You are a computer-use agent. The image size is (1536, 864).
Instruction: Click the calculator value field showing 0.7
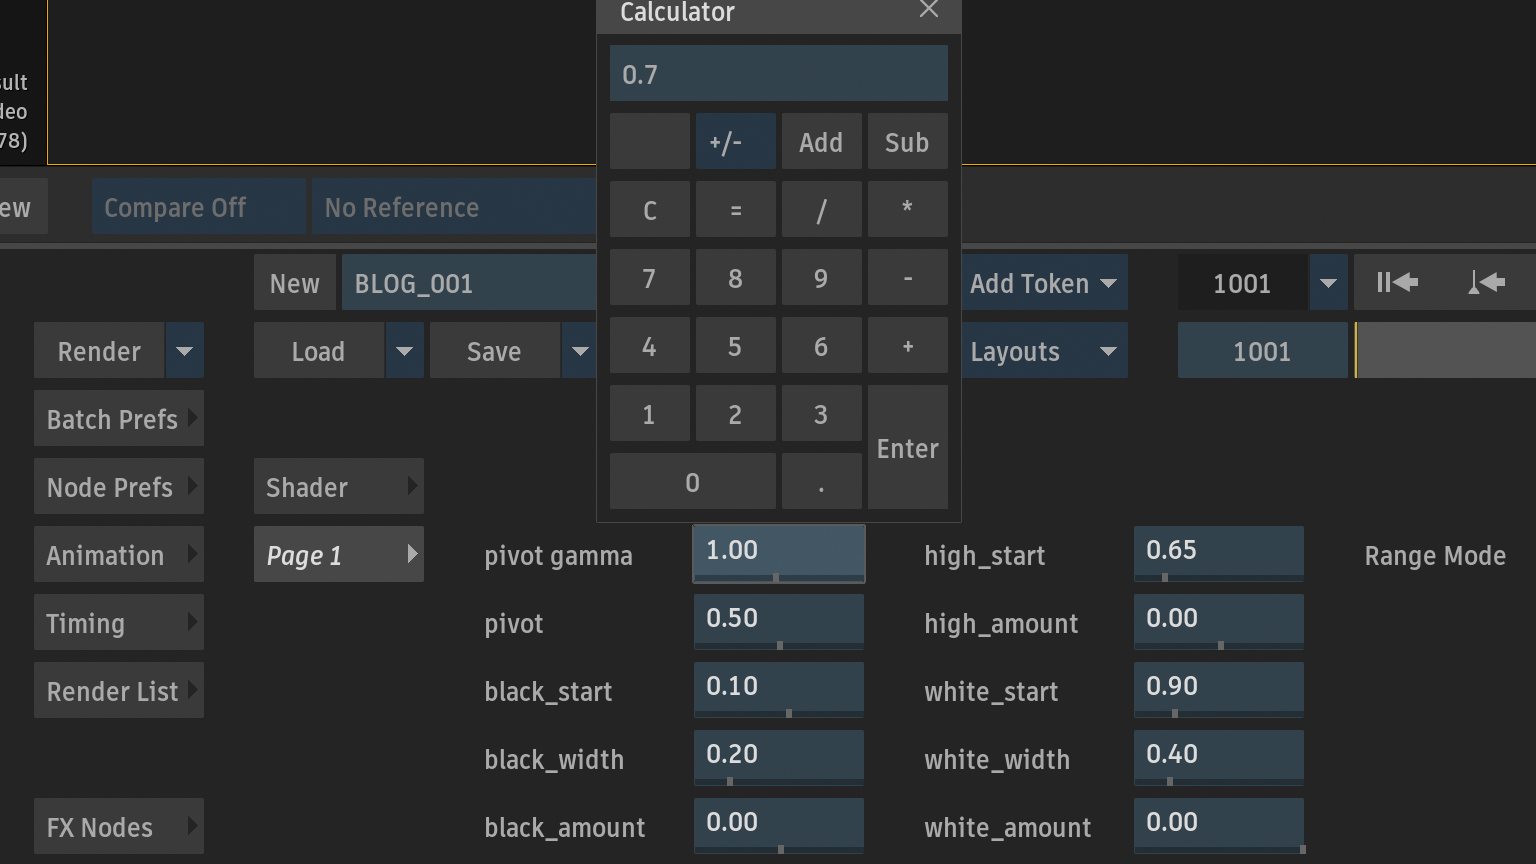click(x=779, y=73)
